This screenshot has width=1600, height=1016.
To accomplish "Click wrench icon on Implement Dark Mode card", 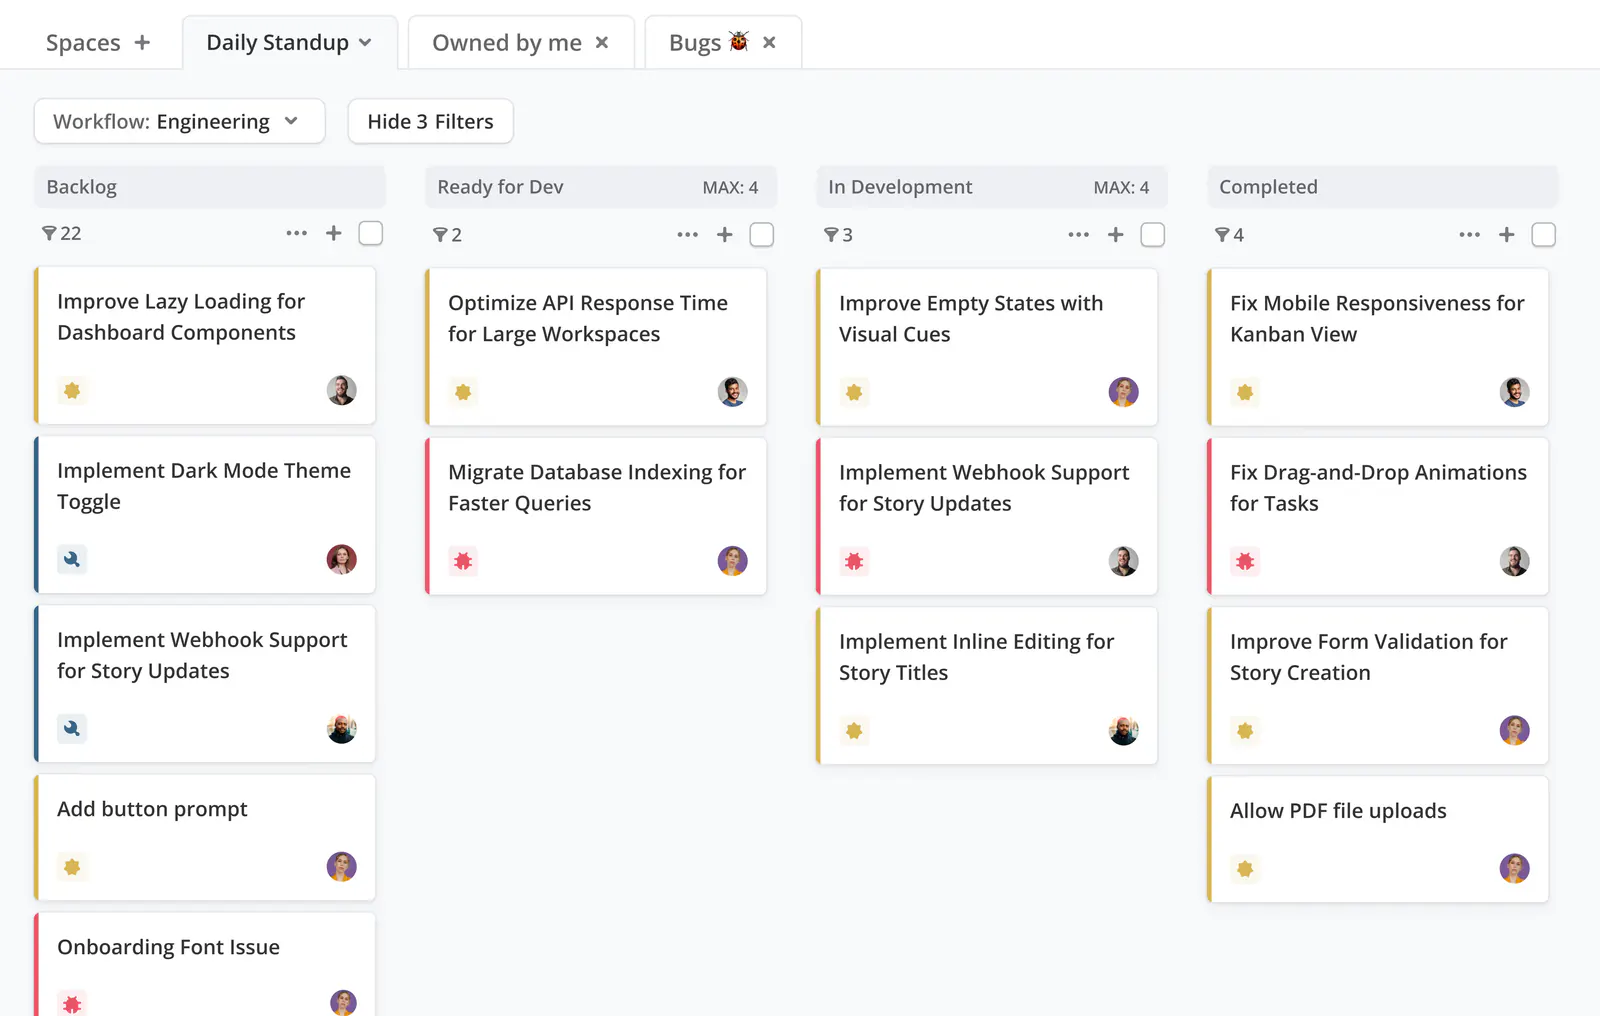I will point(72,559).
